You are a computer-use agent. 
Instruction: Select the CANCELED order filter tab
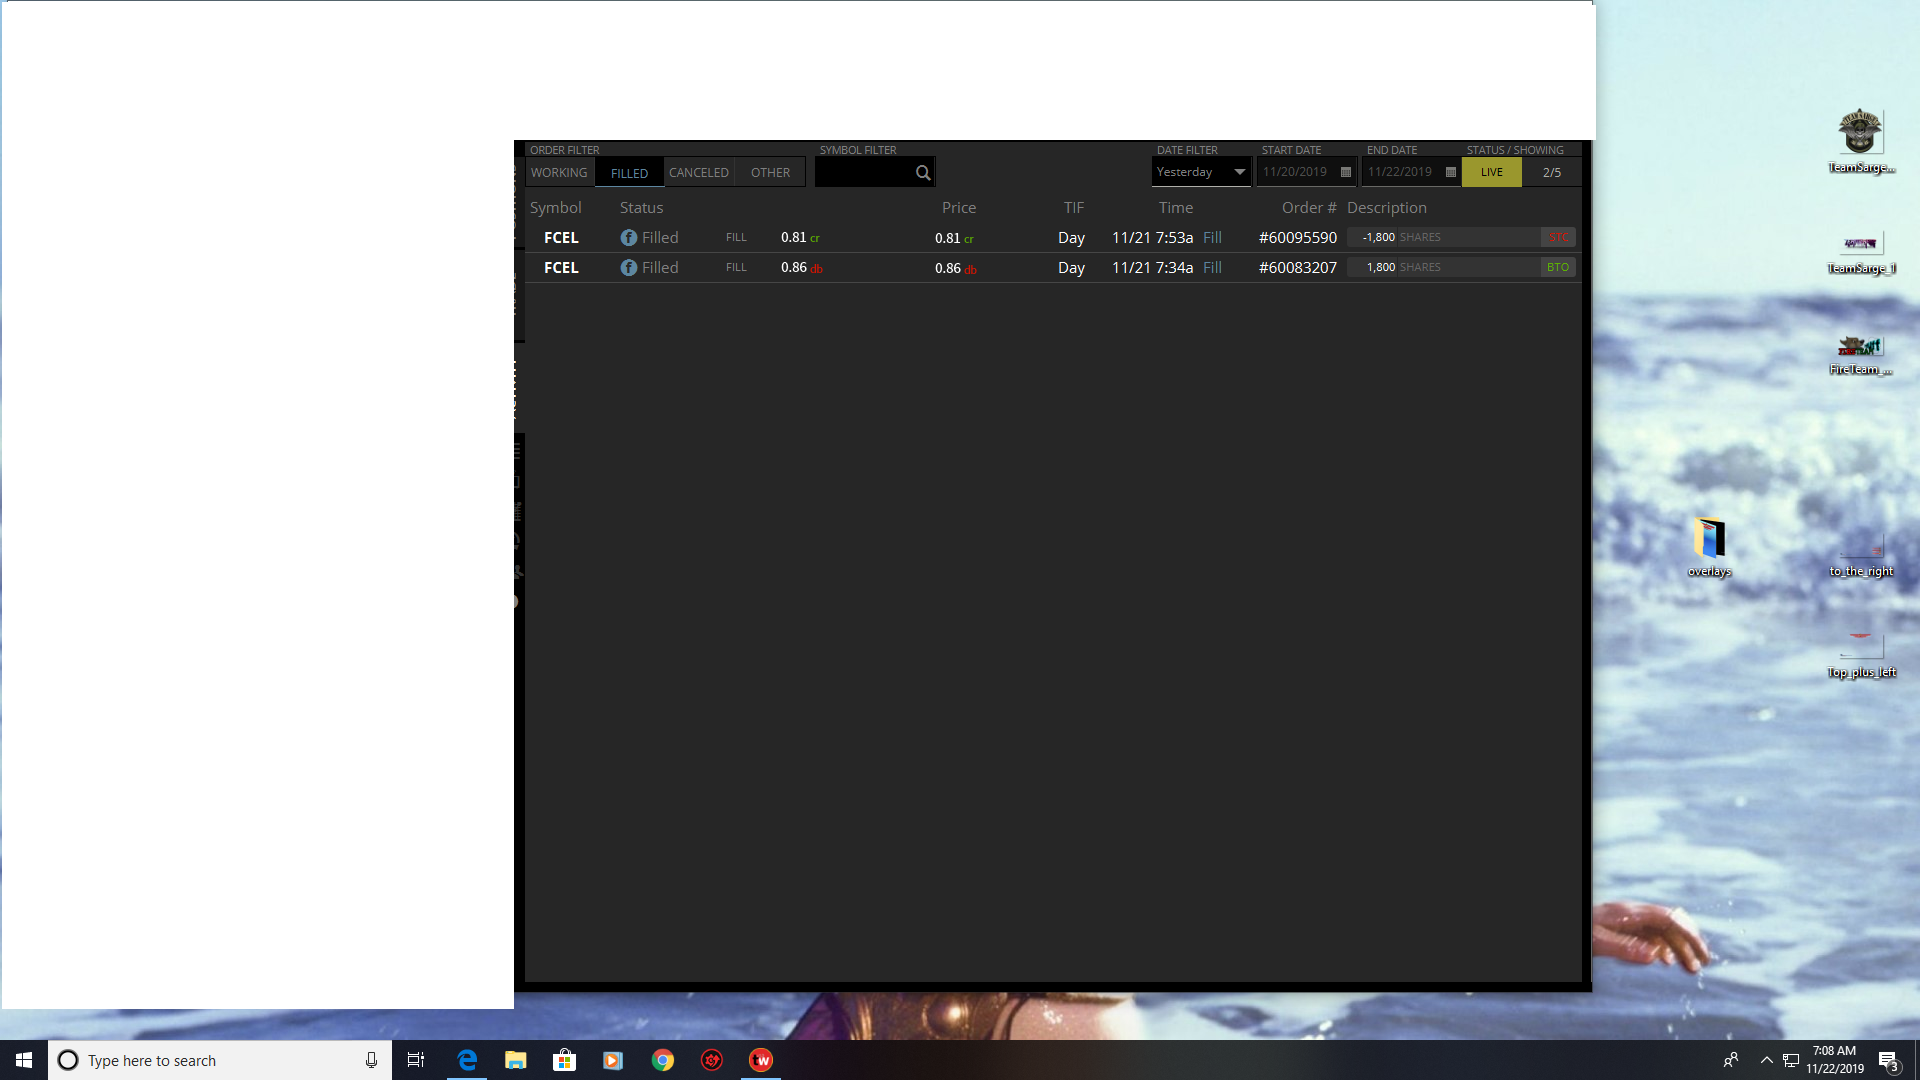[698, 172]
